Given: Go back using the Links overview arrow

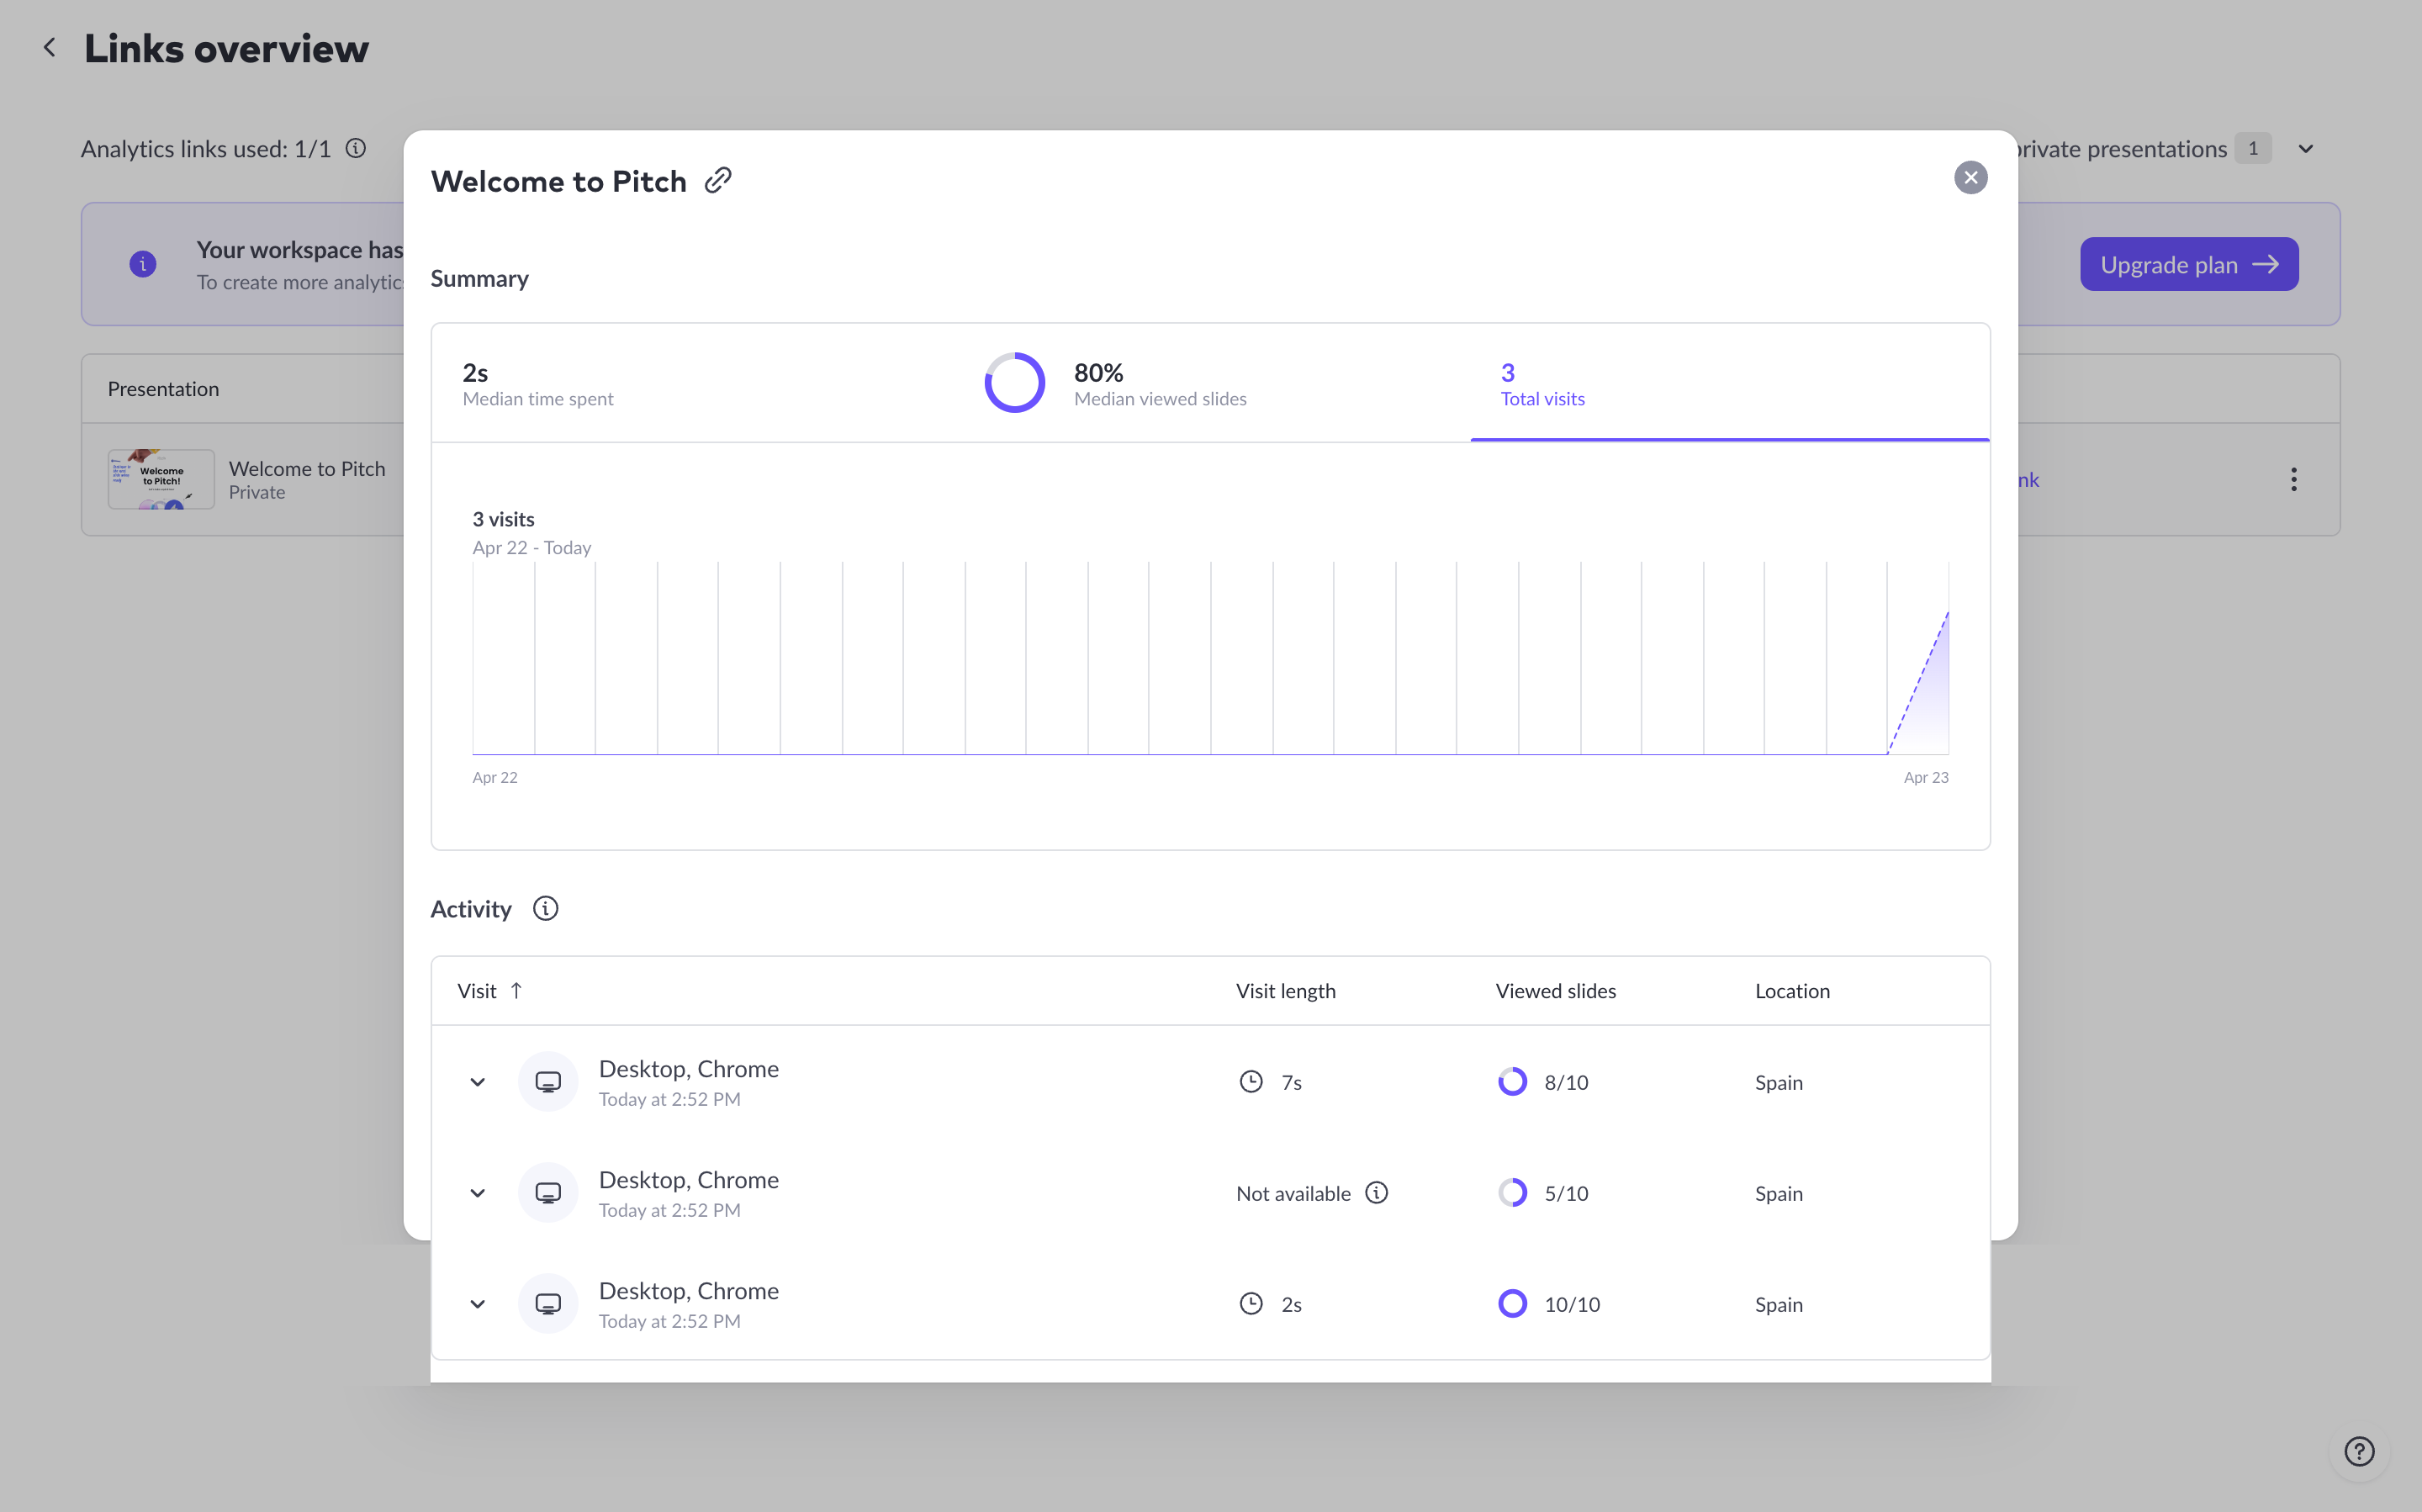Looking at the screenshot, I should [x=49, y=48].
